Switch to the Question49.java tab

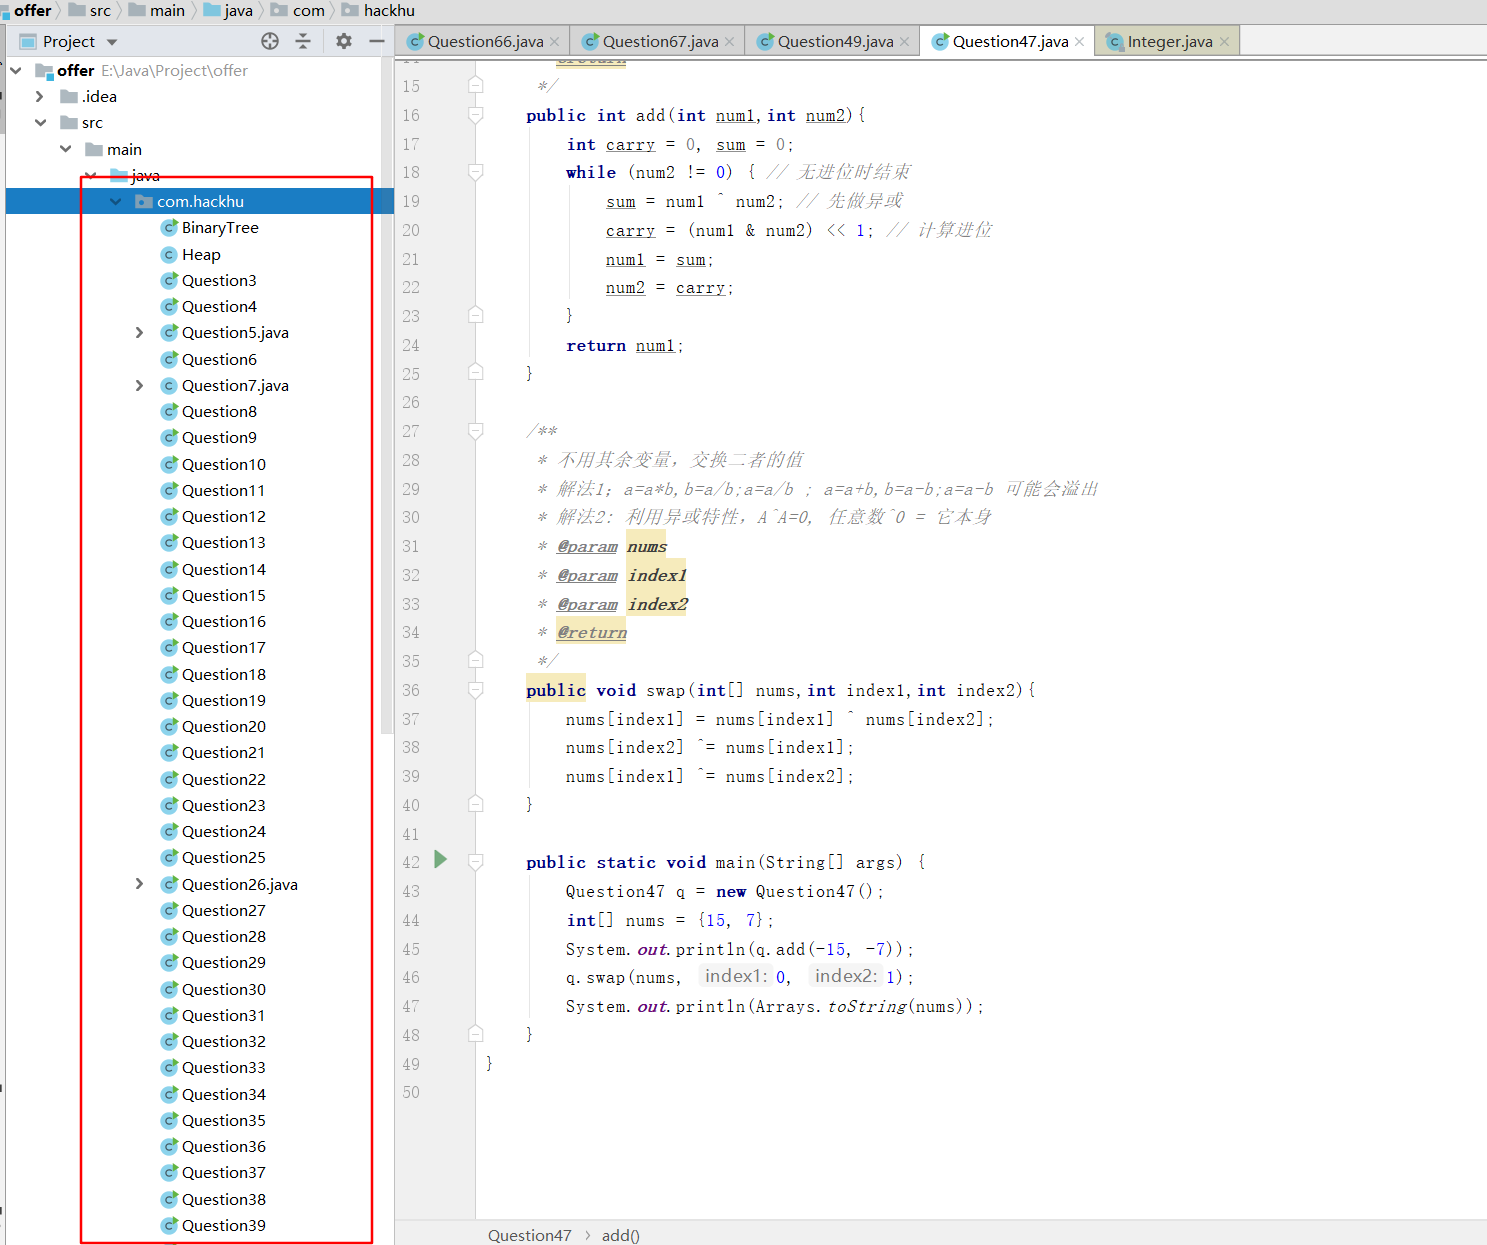coord(834,41)
